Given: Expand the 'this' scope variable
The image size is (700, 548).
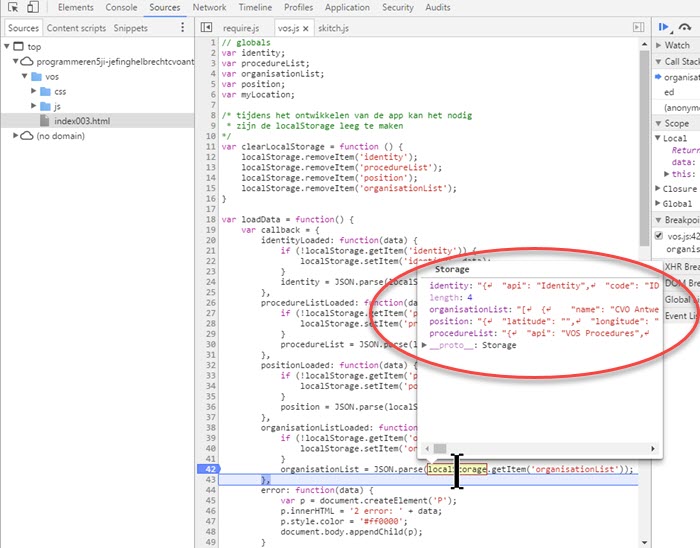Looking at the screenshot, I should (666, 174).
